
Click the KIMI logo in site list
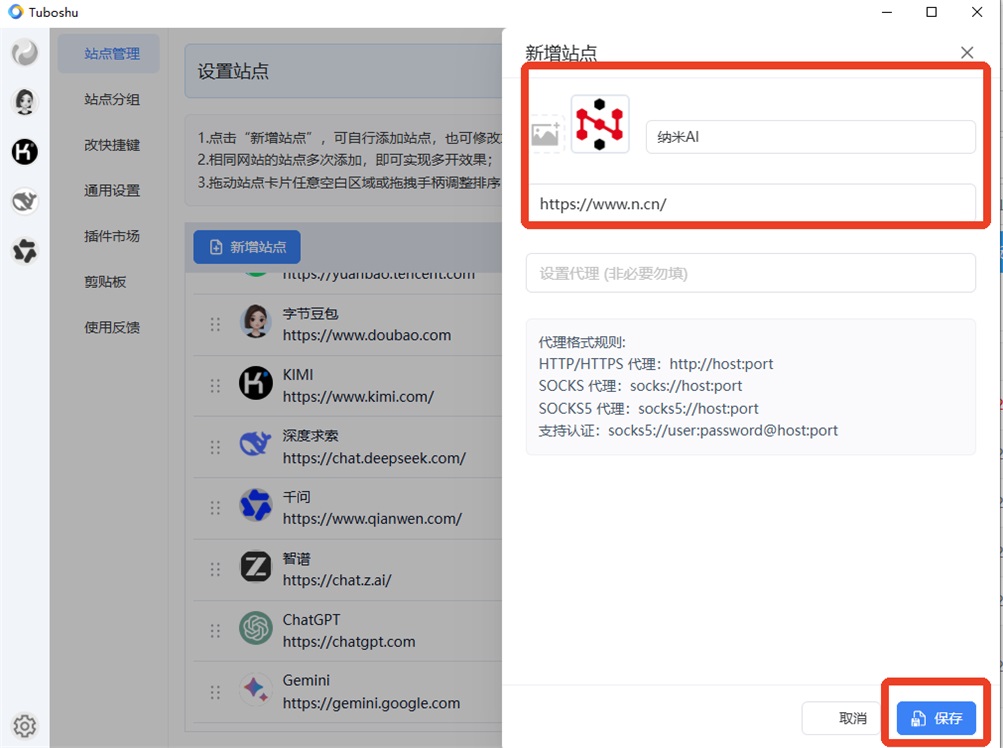pyautogui.click(x=256, y=383)
